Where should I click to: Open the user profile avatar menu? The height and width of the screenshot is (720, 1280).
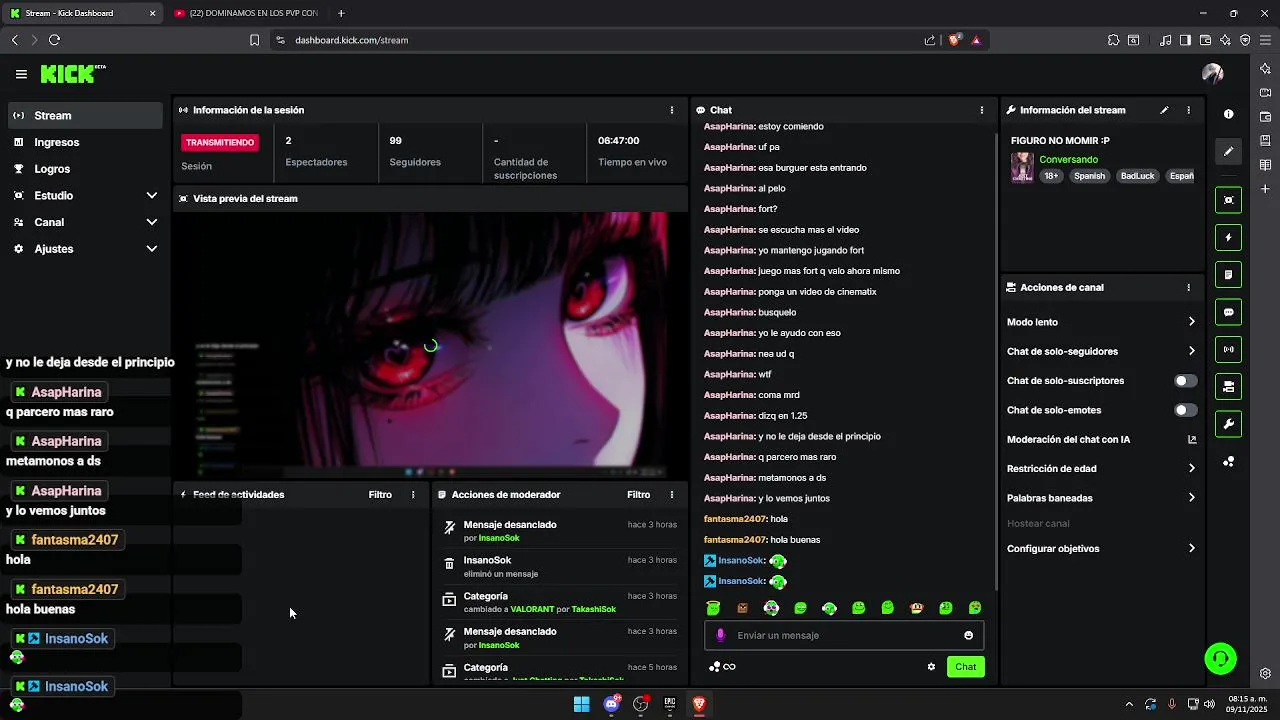(x=1212, y=74)
